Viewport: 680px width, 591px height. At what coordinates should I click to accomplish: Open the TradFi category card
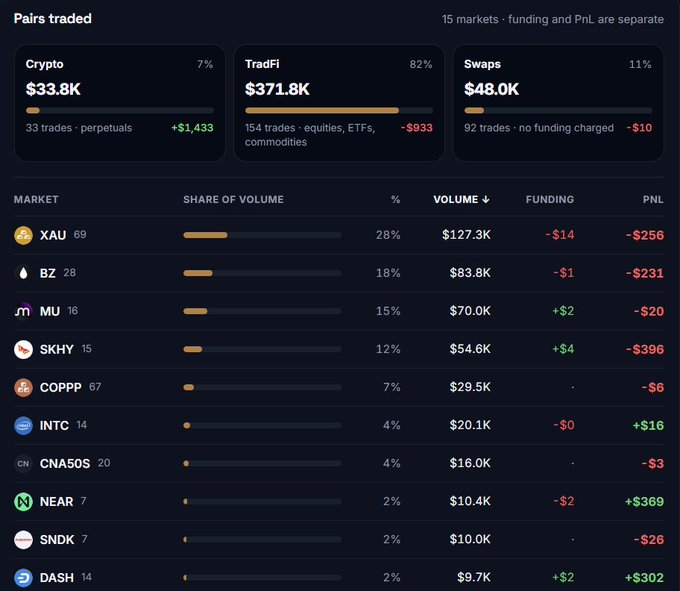[339, 103]
